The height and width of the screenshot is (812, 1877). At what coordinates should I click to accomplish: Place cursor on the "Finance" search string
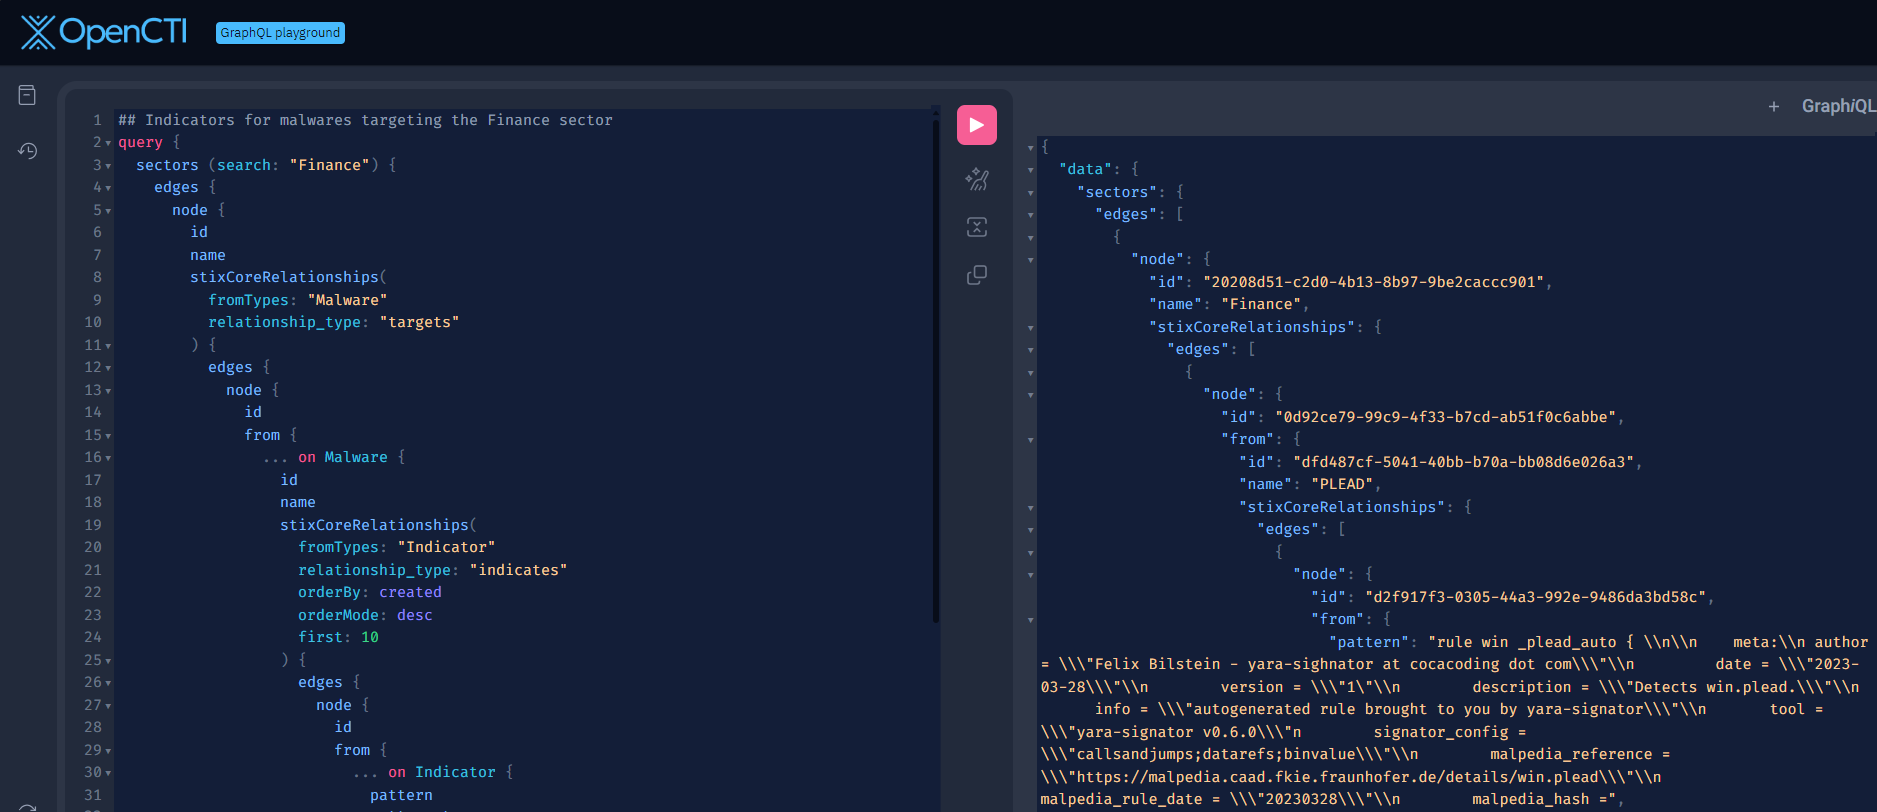[x=329, y=165]
